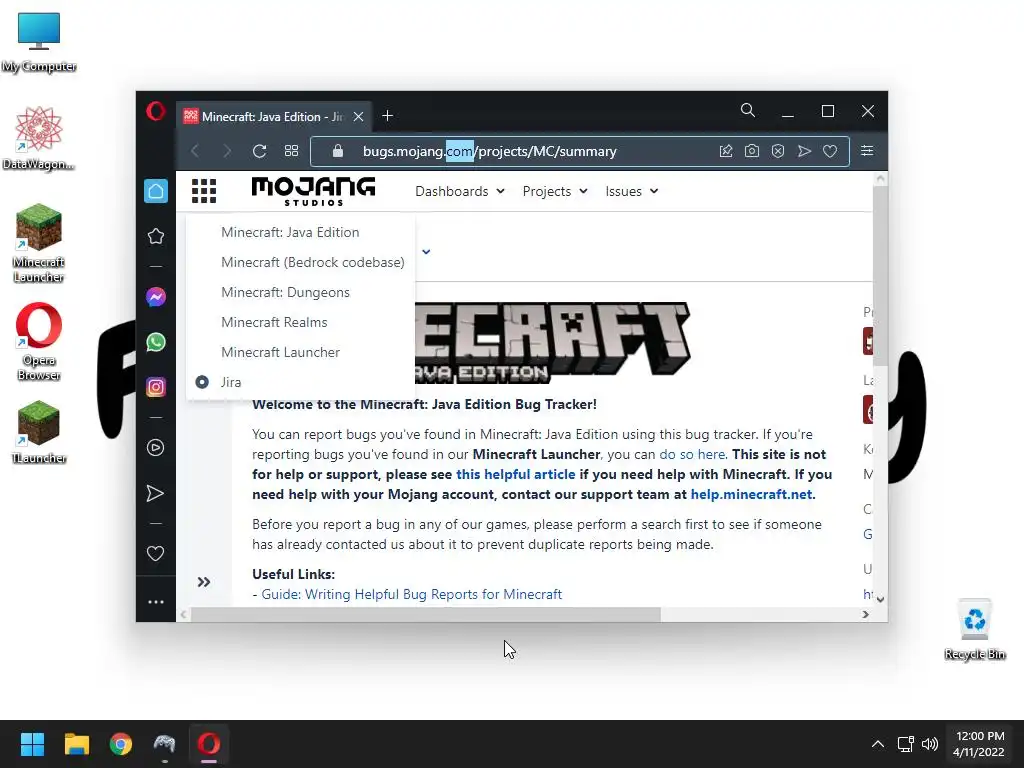The height and width of the screenshot is (768, 1024).
Task: Click the address bar share/edit icon
Action: (726, 151)
